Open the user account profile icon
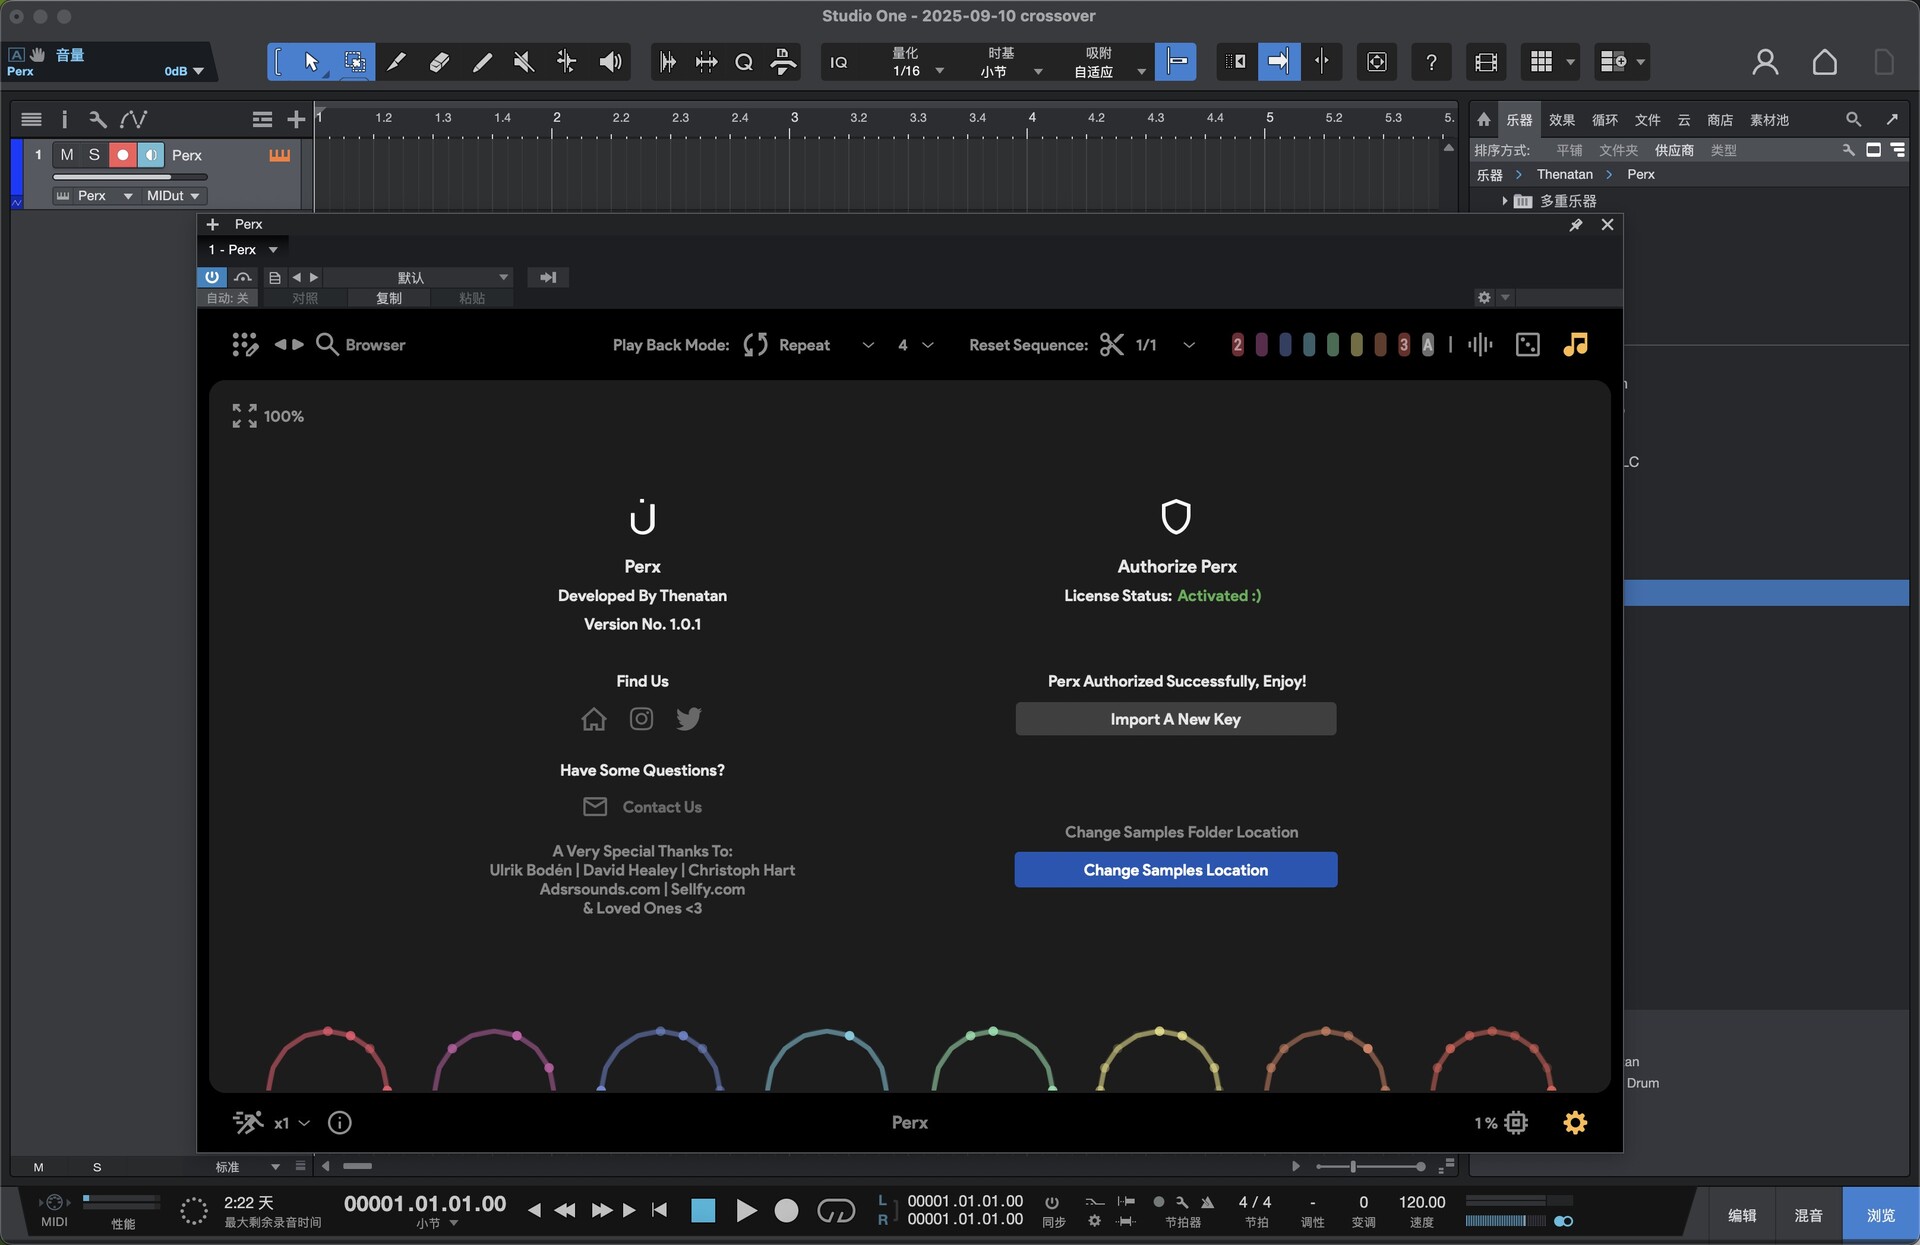This screenshot has width=1920, height=1245. click(x=1765, y=62)
